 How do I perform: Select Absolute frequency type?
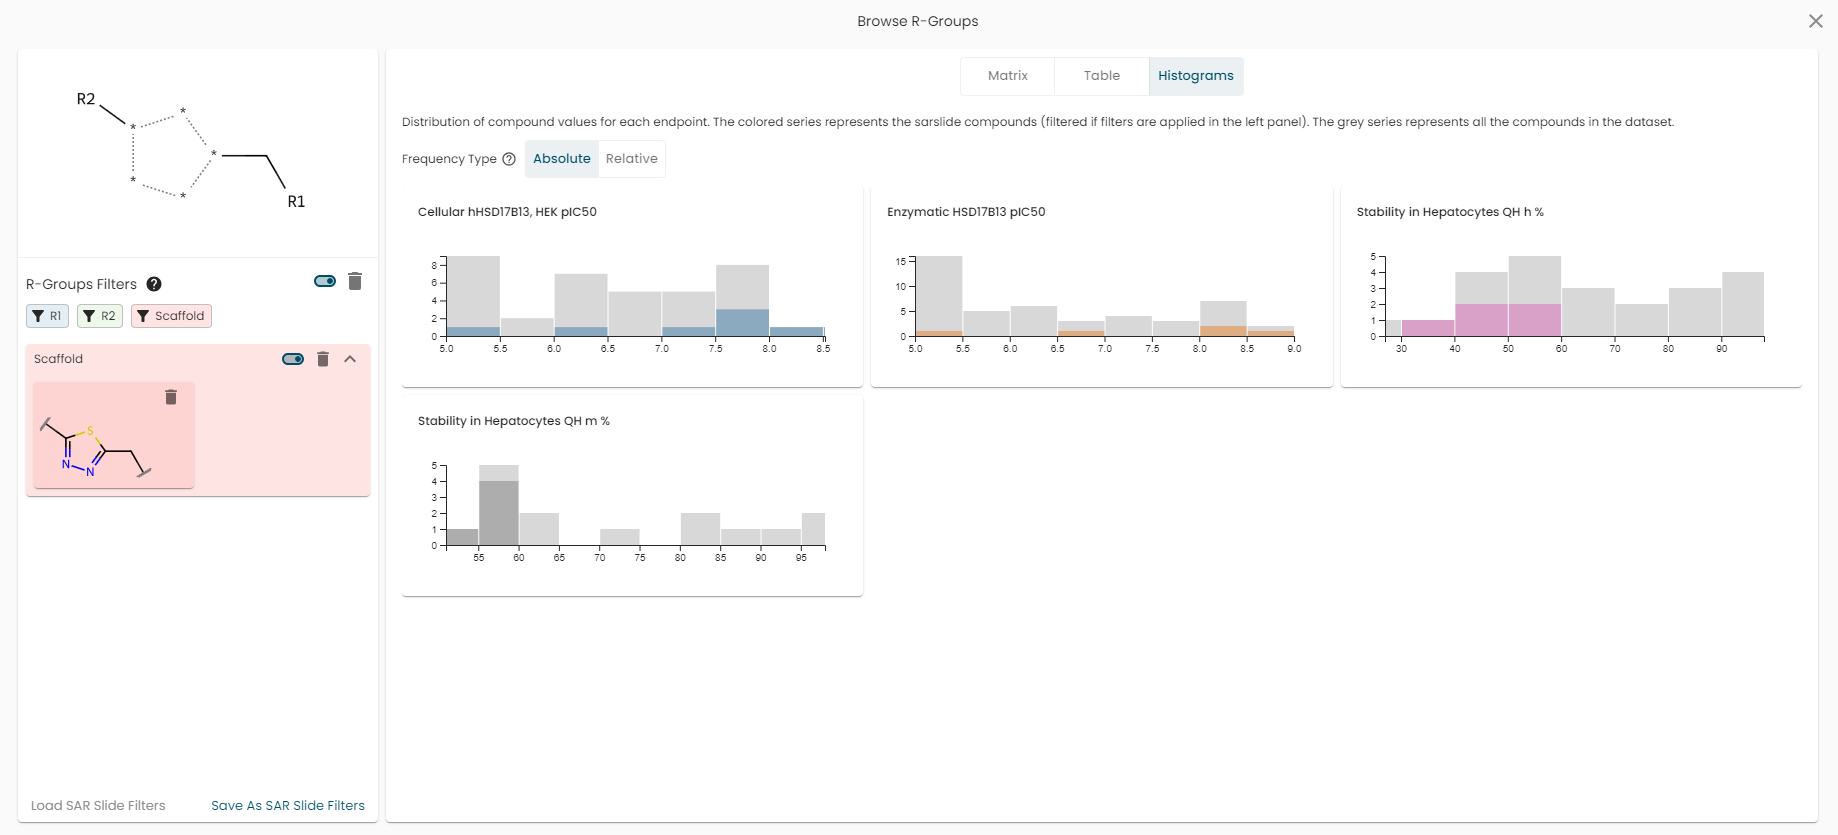tap(562, 159)
